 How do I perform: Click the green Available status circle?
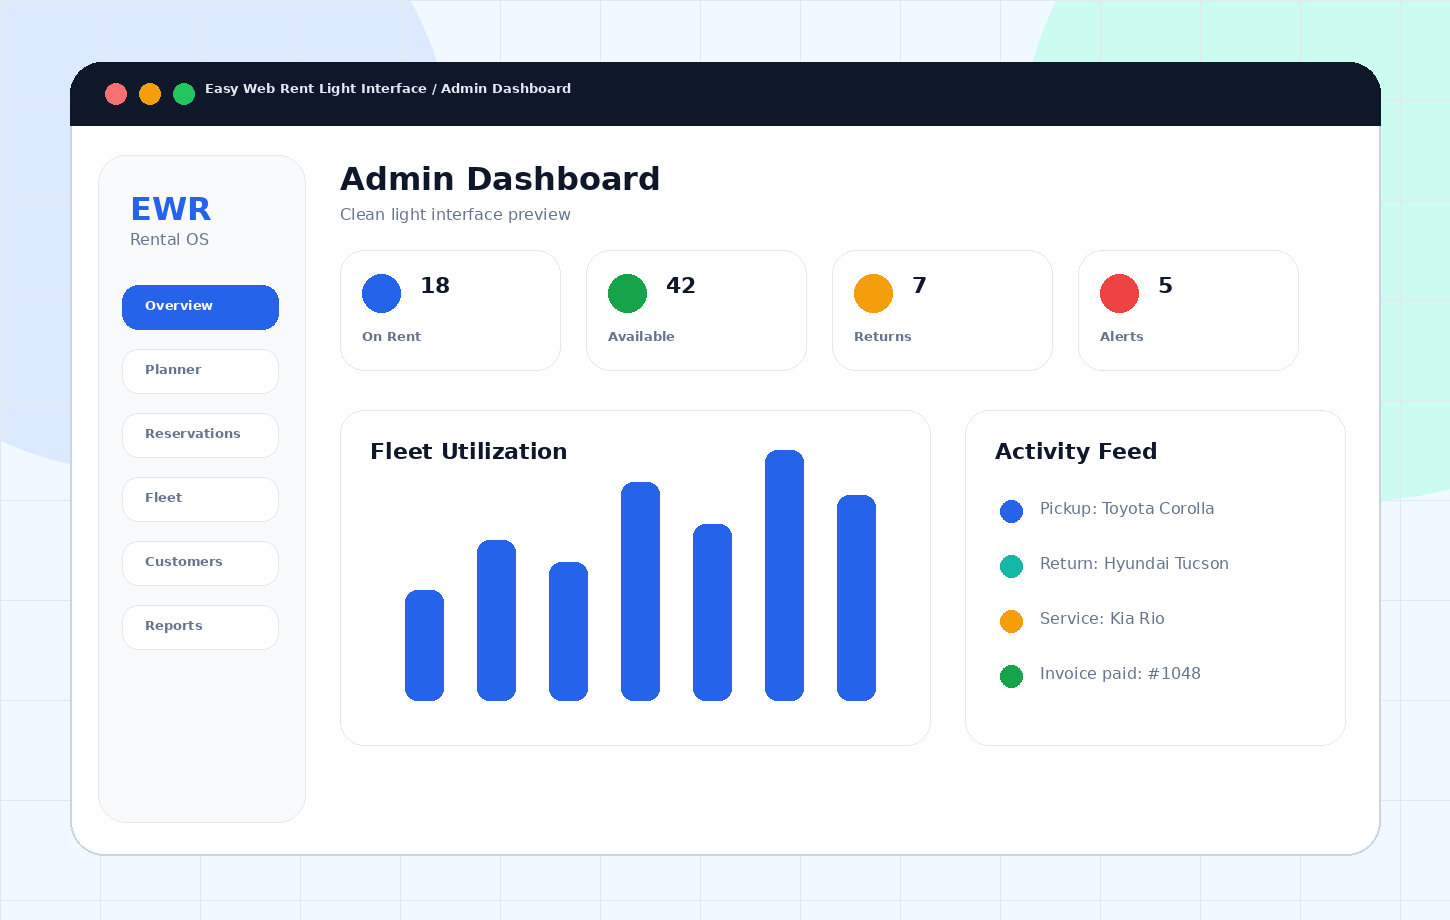point(627,293)
